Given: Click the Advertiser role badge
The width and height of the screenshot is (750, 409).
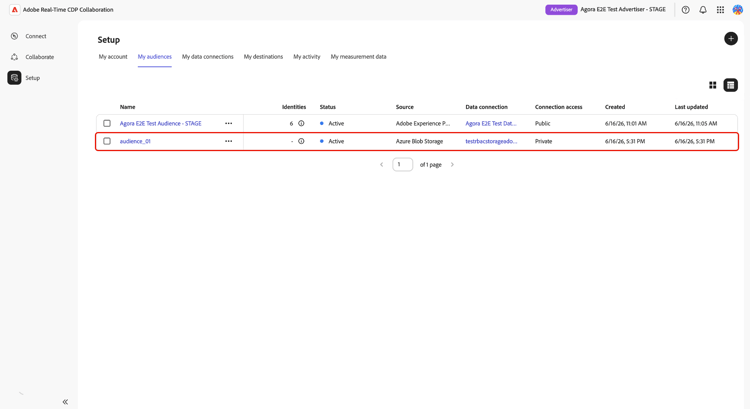Looking at the screenshot, I should click(561, 10).
